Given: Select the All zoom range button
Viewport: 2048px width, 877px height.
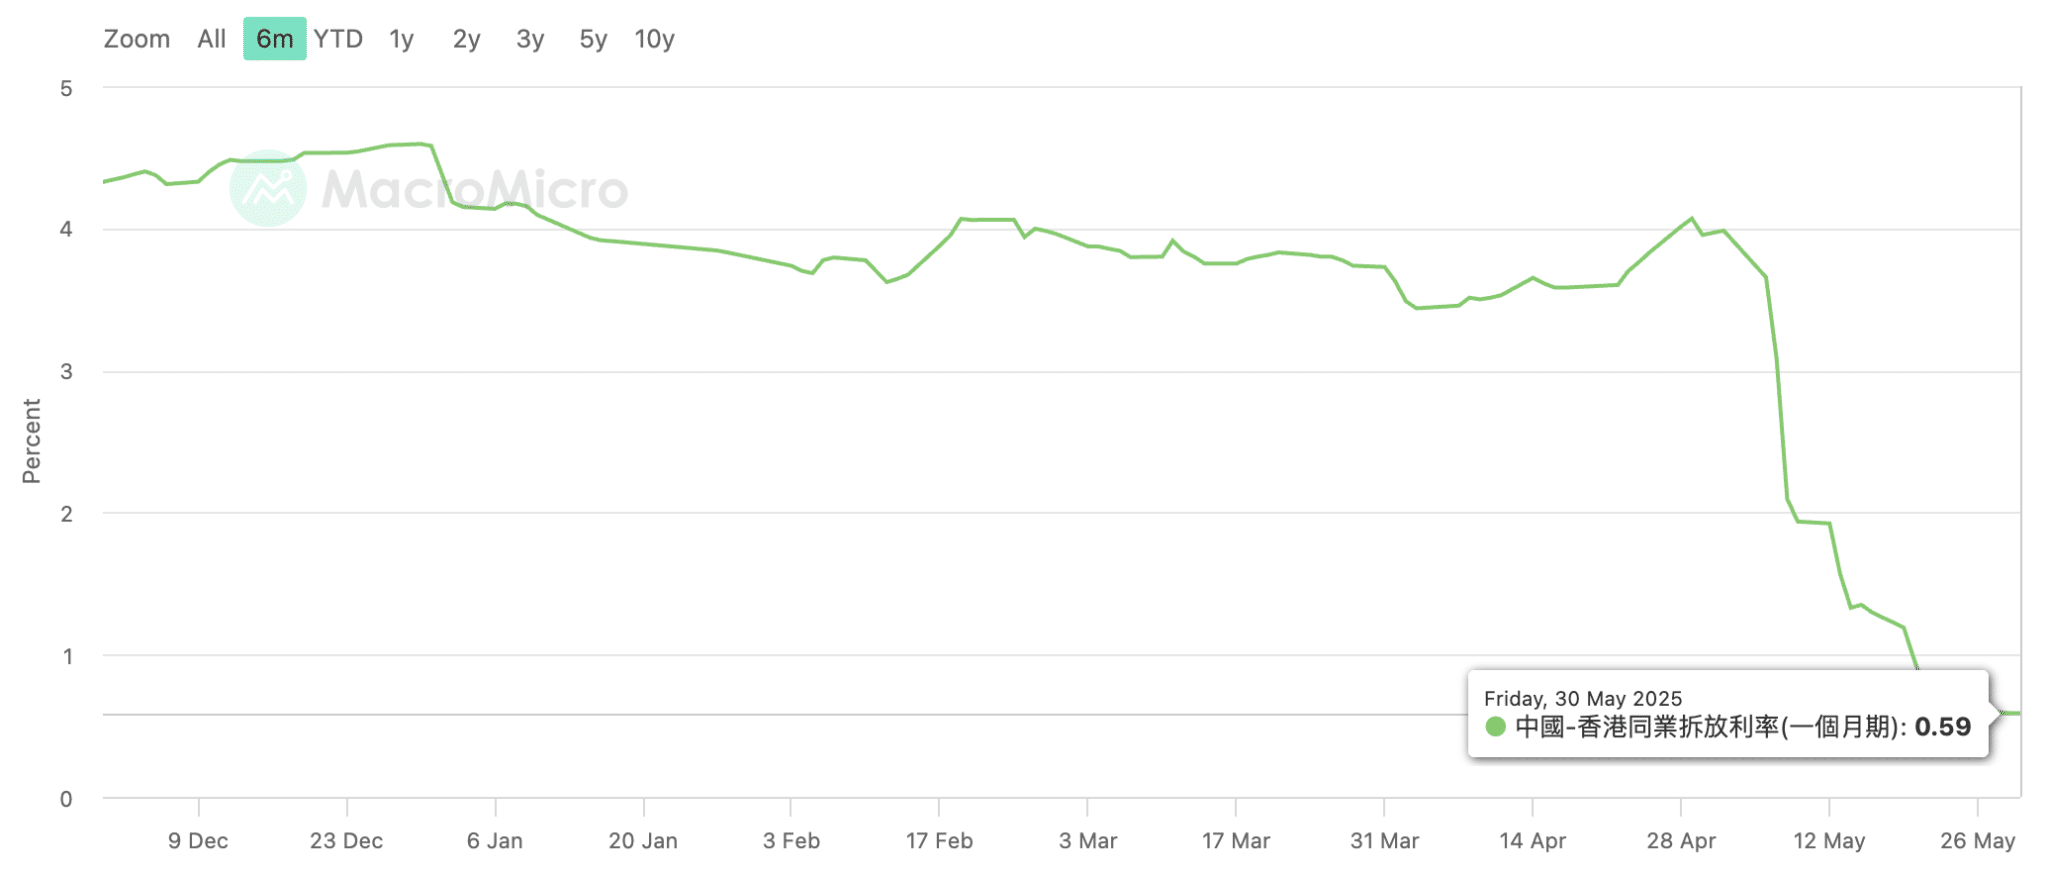Looking at the screenshot, I should 211,39.
